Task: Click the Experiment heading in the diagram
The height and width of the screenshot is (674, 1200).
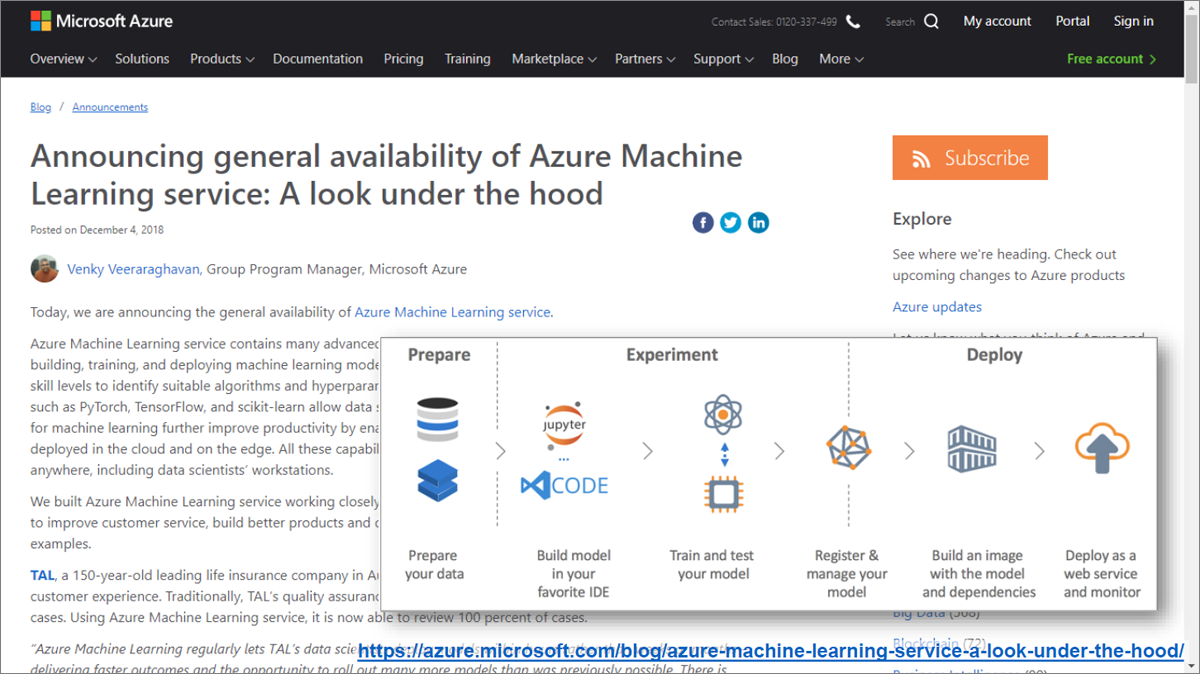Action: 672,355
